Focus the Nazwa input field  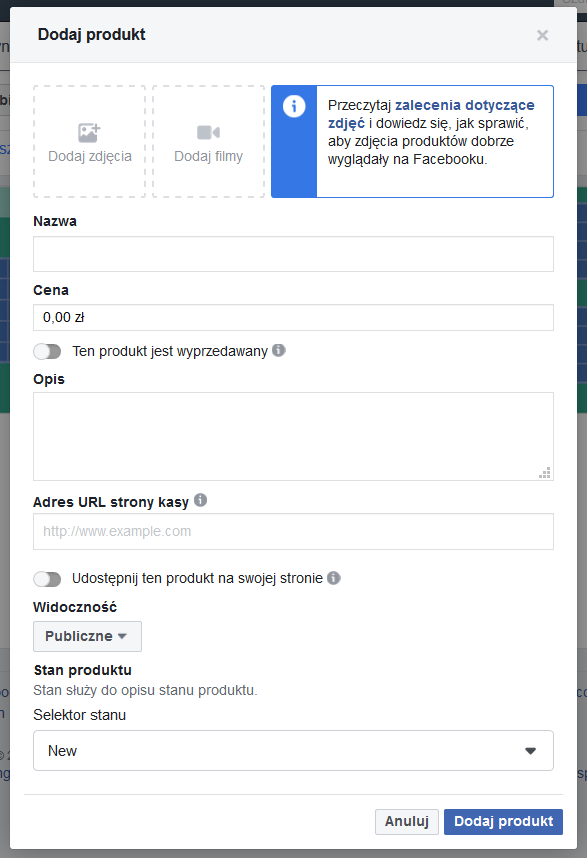click(x=293, y=254)
